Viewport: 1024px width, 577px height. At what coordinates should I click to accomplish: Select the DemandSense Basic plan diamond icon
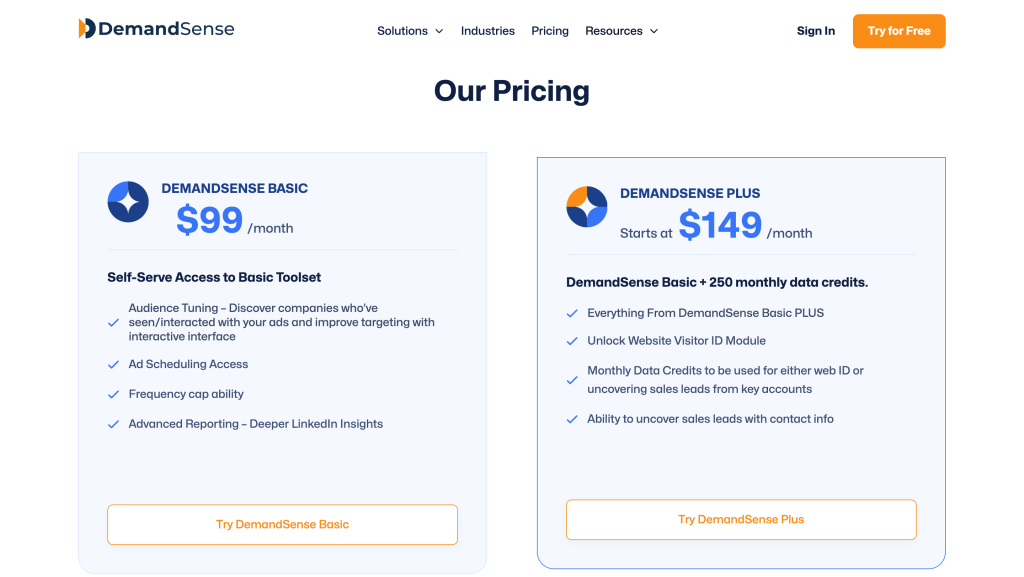coord(128,202)
